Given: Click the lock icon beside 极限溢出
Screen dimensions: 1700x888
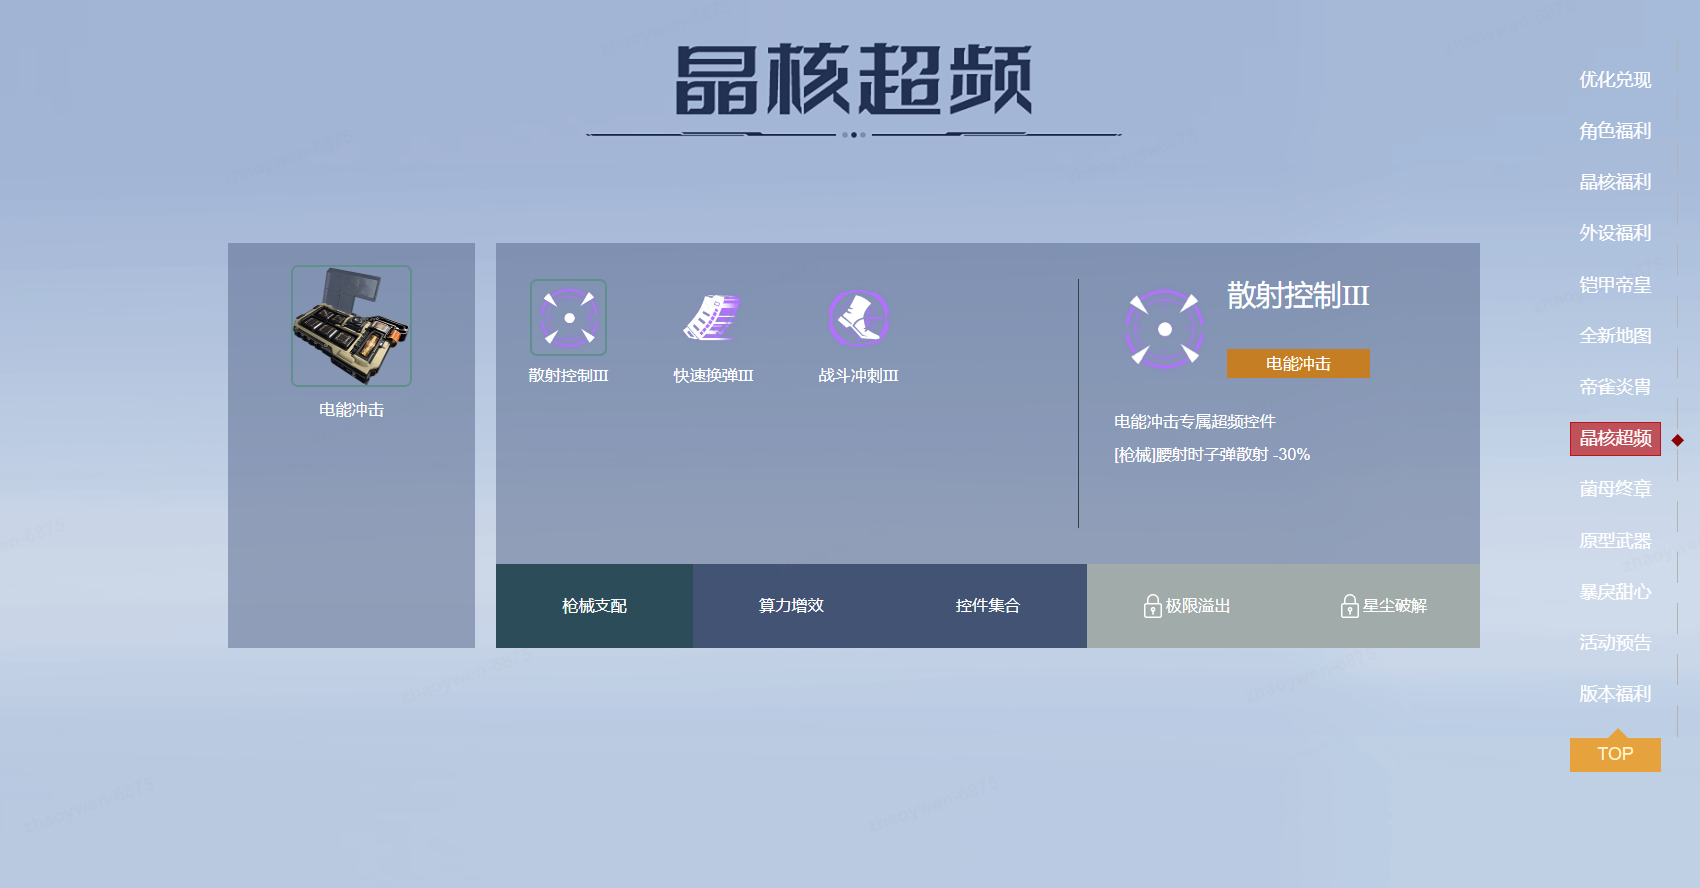Looking at the screenshot, I should (1152, 606).
